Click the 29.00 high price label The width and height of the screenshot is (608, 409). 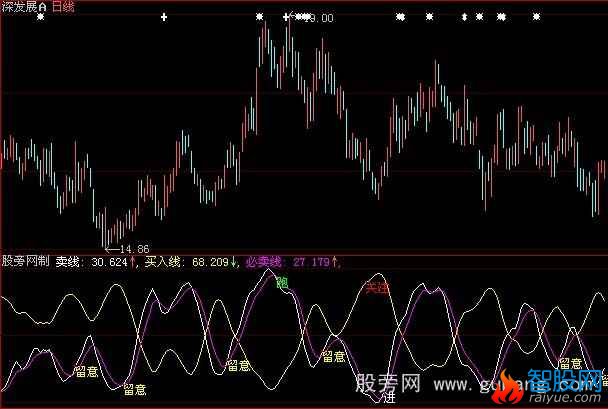[319, 18]
